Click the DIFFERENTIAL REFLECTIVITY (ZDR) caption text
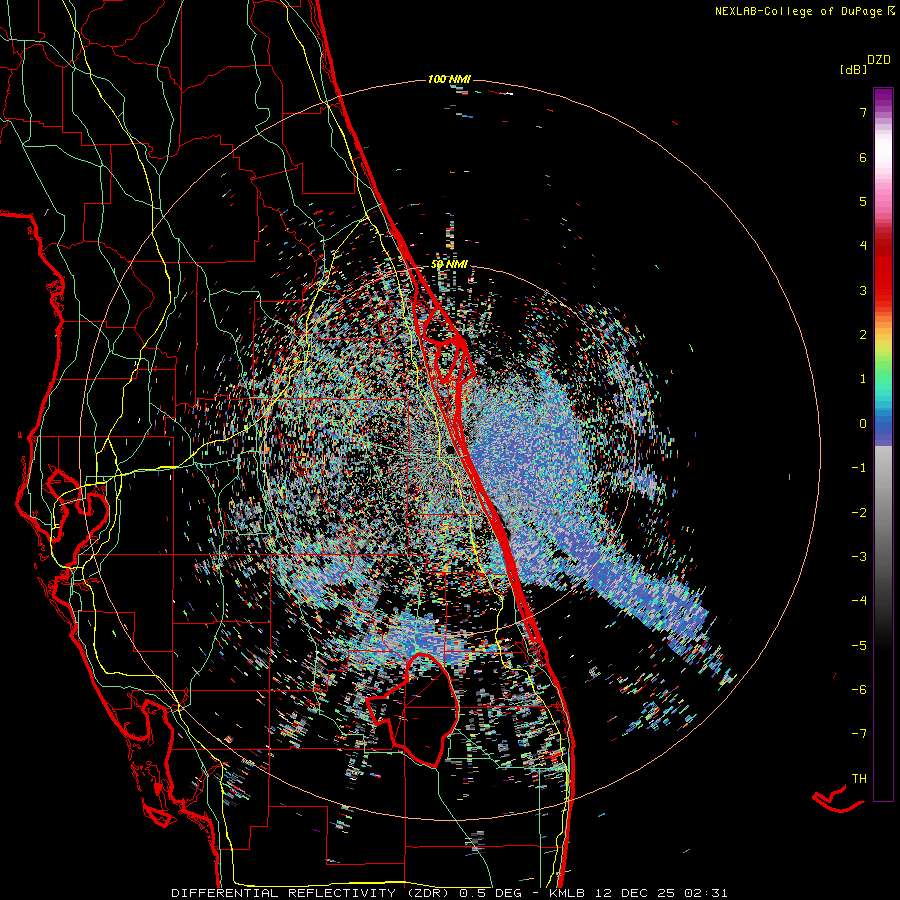900x900 pixels. point(313,893)
